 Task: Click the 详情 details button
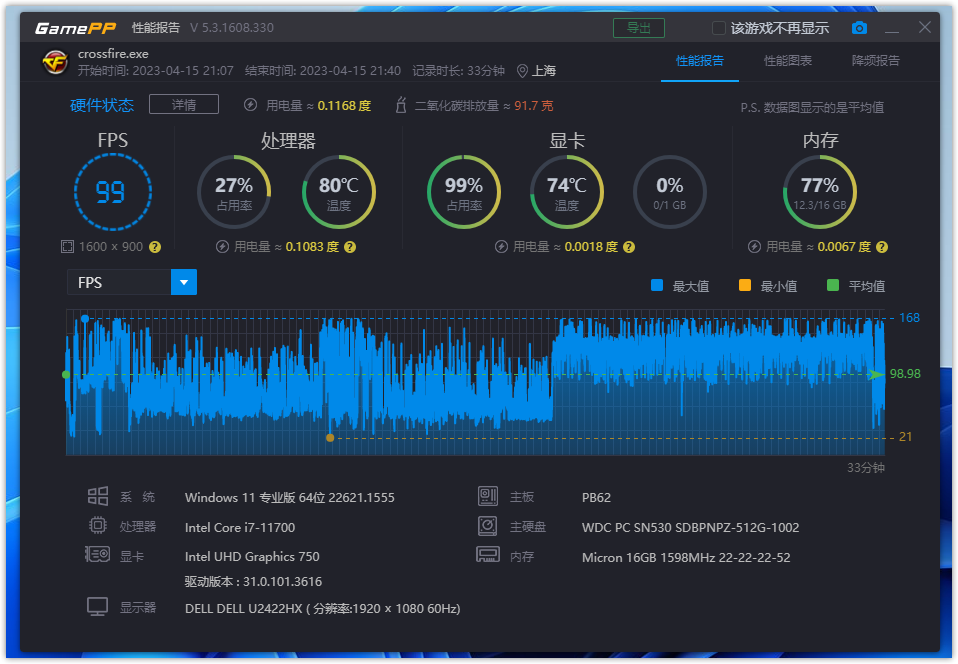184,104
